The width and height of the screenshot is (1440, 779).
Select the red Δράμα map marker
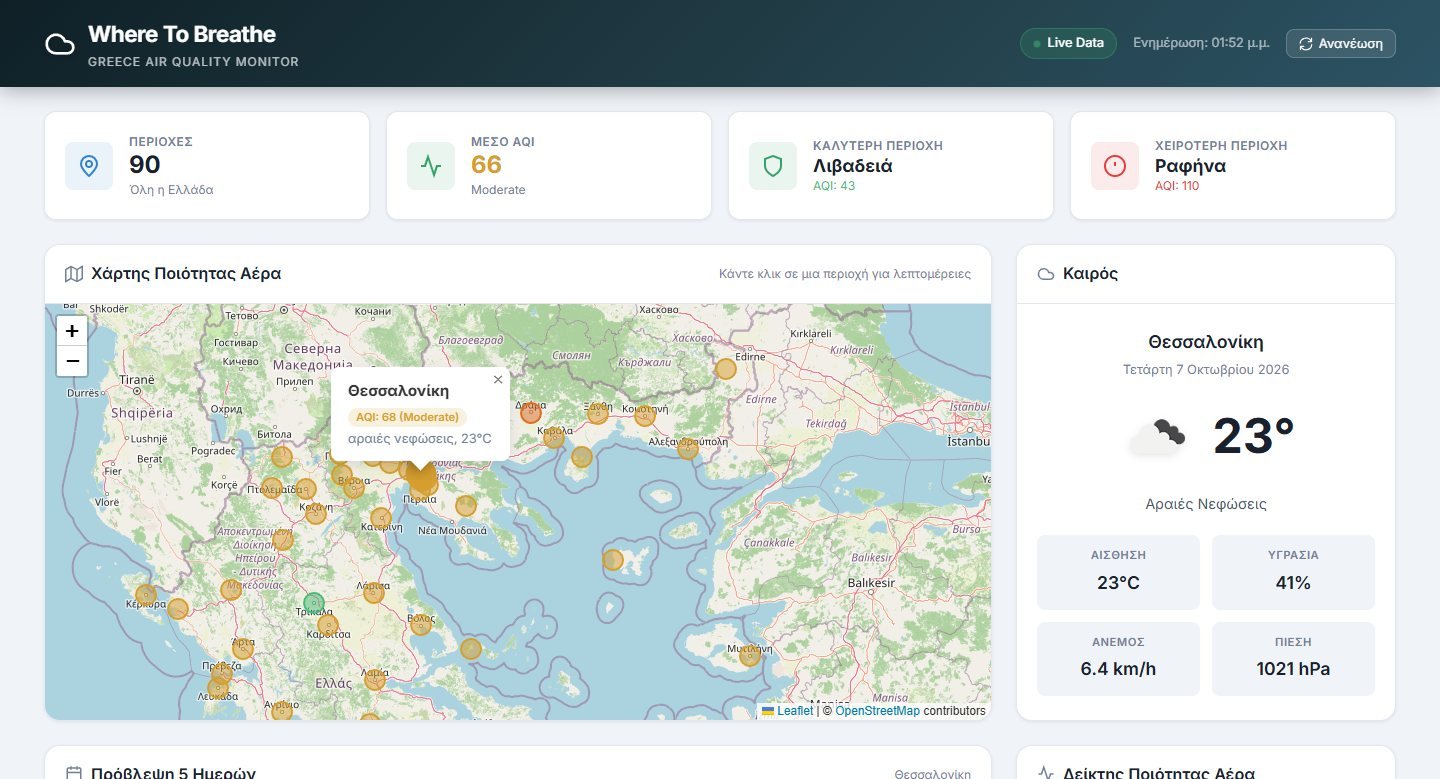tap(531, 412)
